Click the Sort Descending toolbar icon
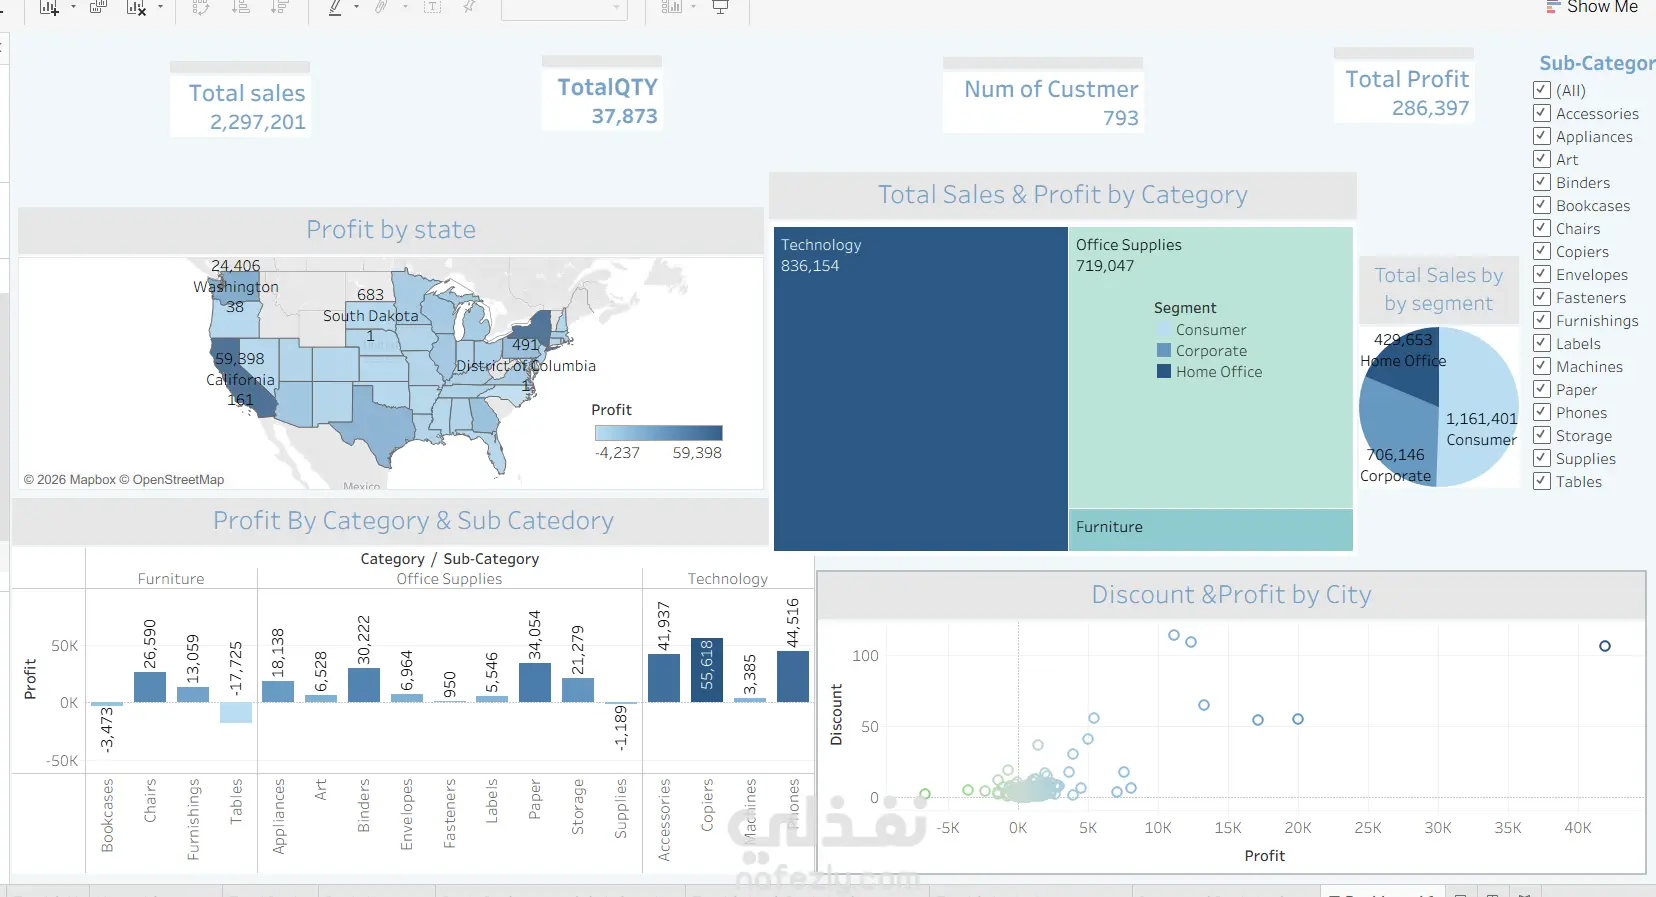This screenshot has height=897, width=1656. (280, 7)
